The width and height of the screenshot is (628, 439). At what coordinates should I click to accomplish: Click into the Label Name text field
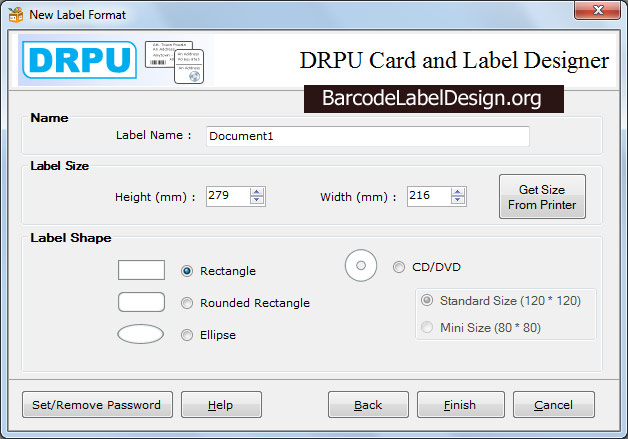368,136
